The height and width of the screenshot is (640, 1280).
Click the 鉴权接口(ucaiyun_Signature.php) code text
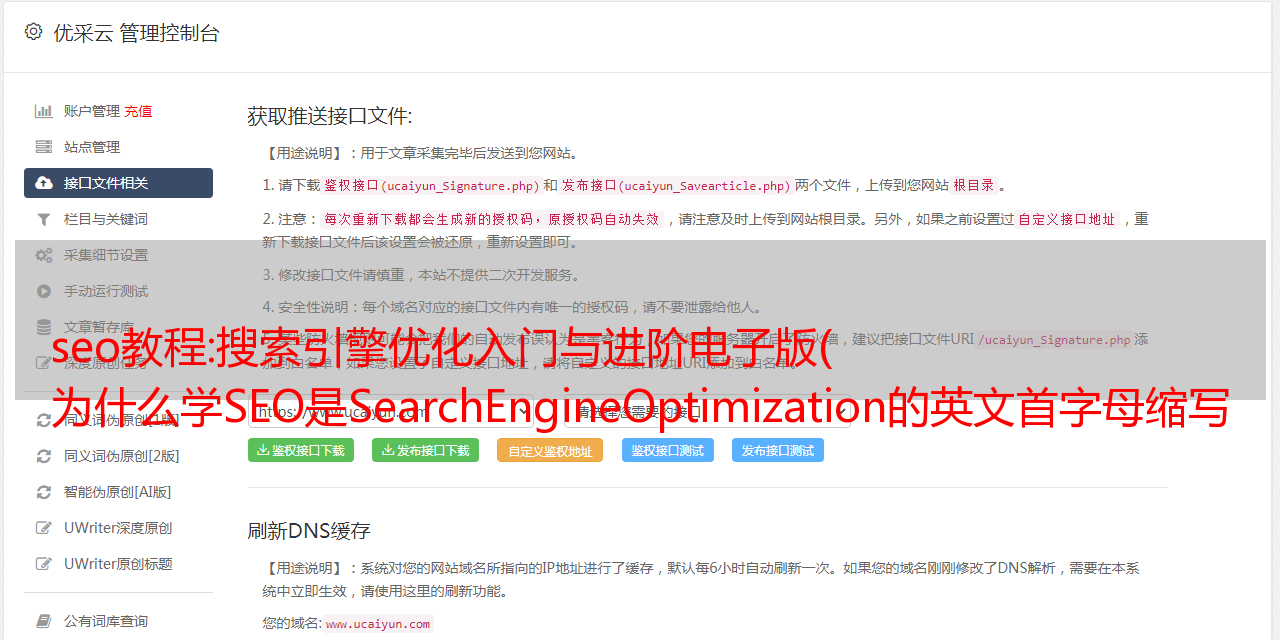coord(431,185)
